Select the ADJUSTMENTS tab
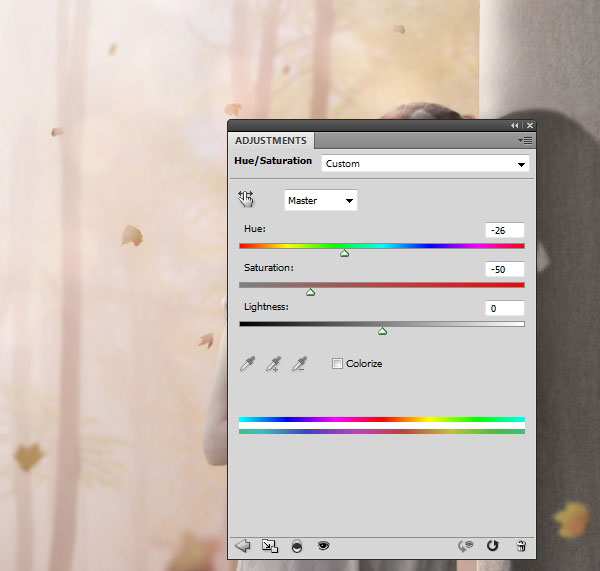 click(271, 140)
